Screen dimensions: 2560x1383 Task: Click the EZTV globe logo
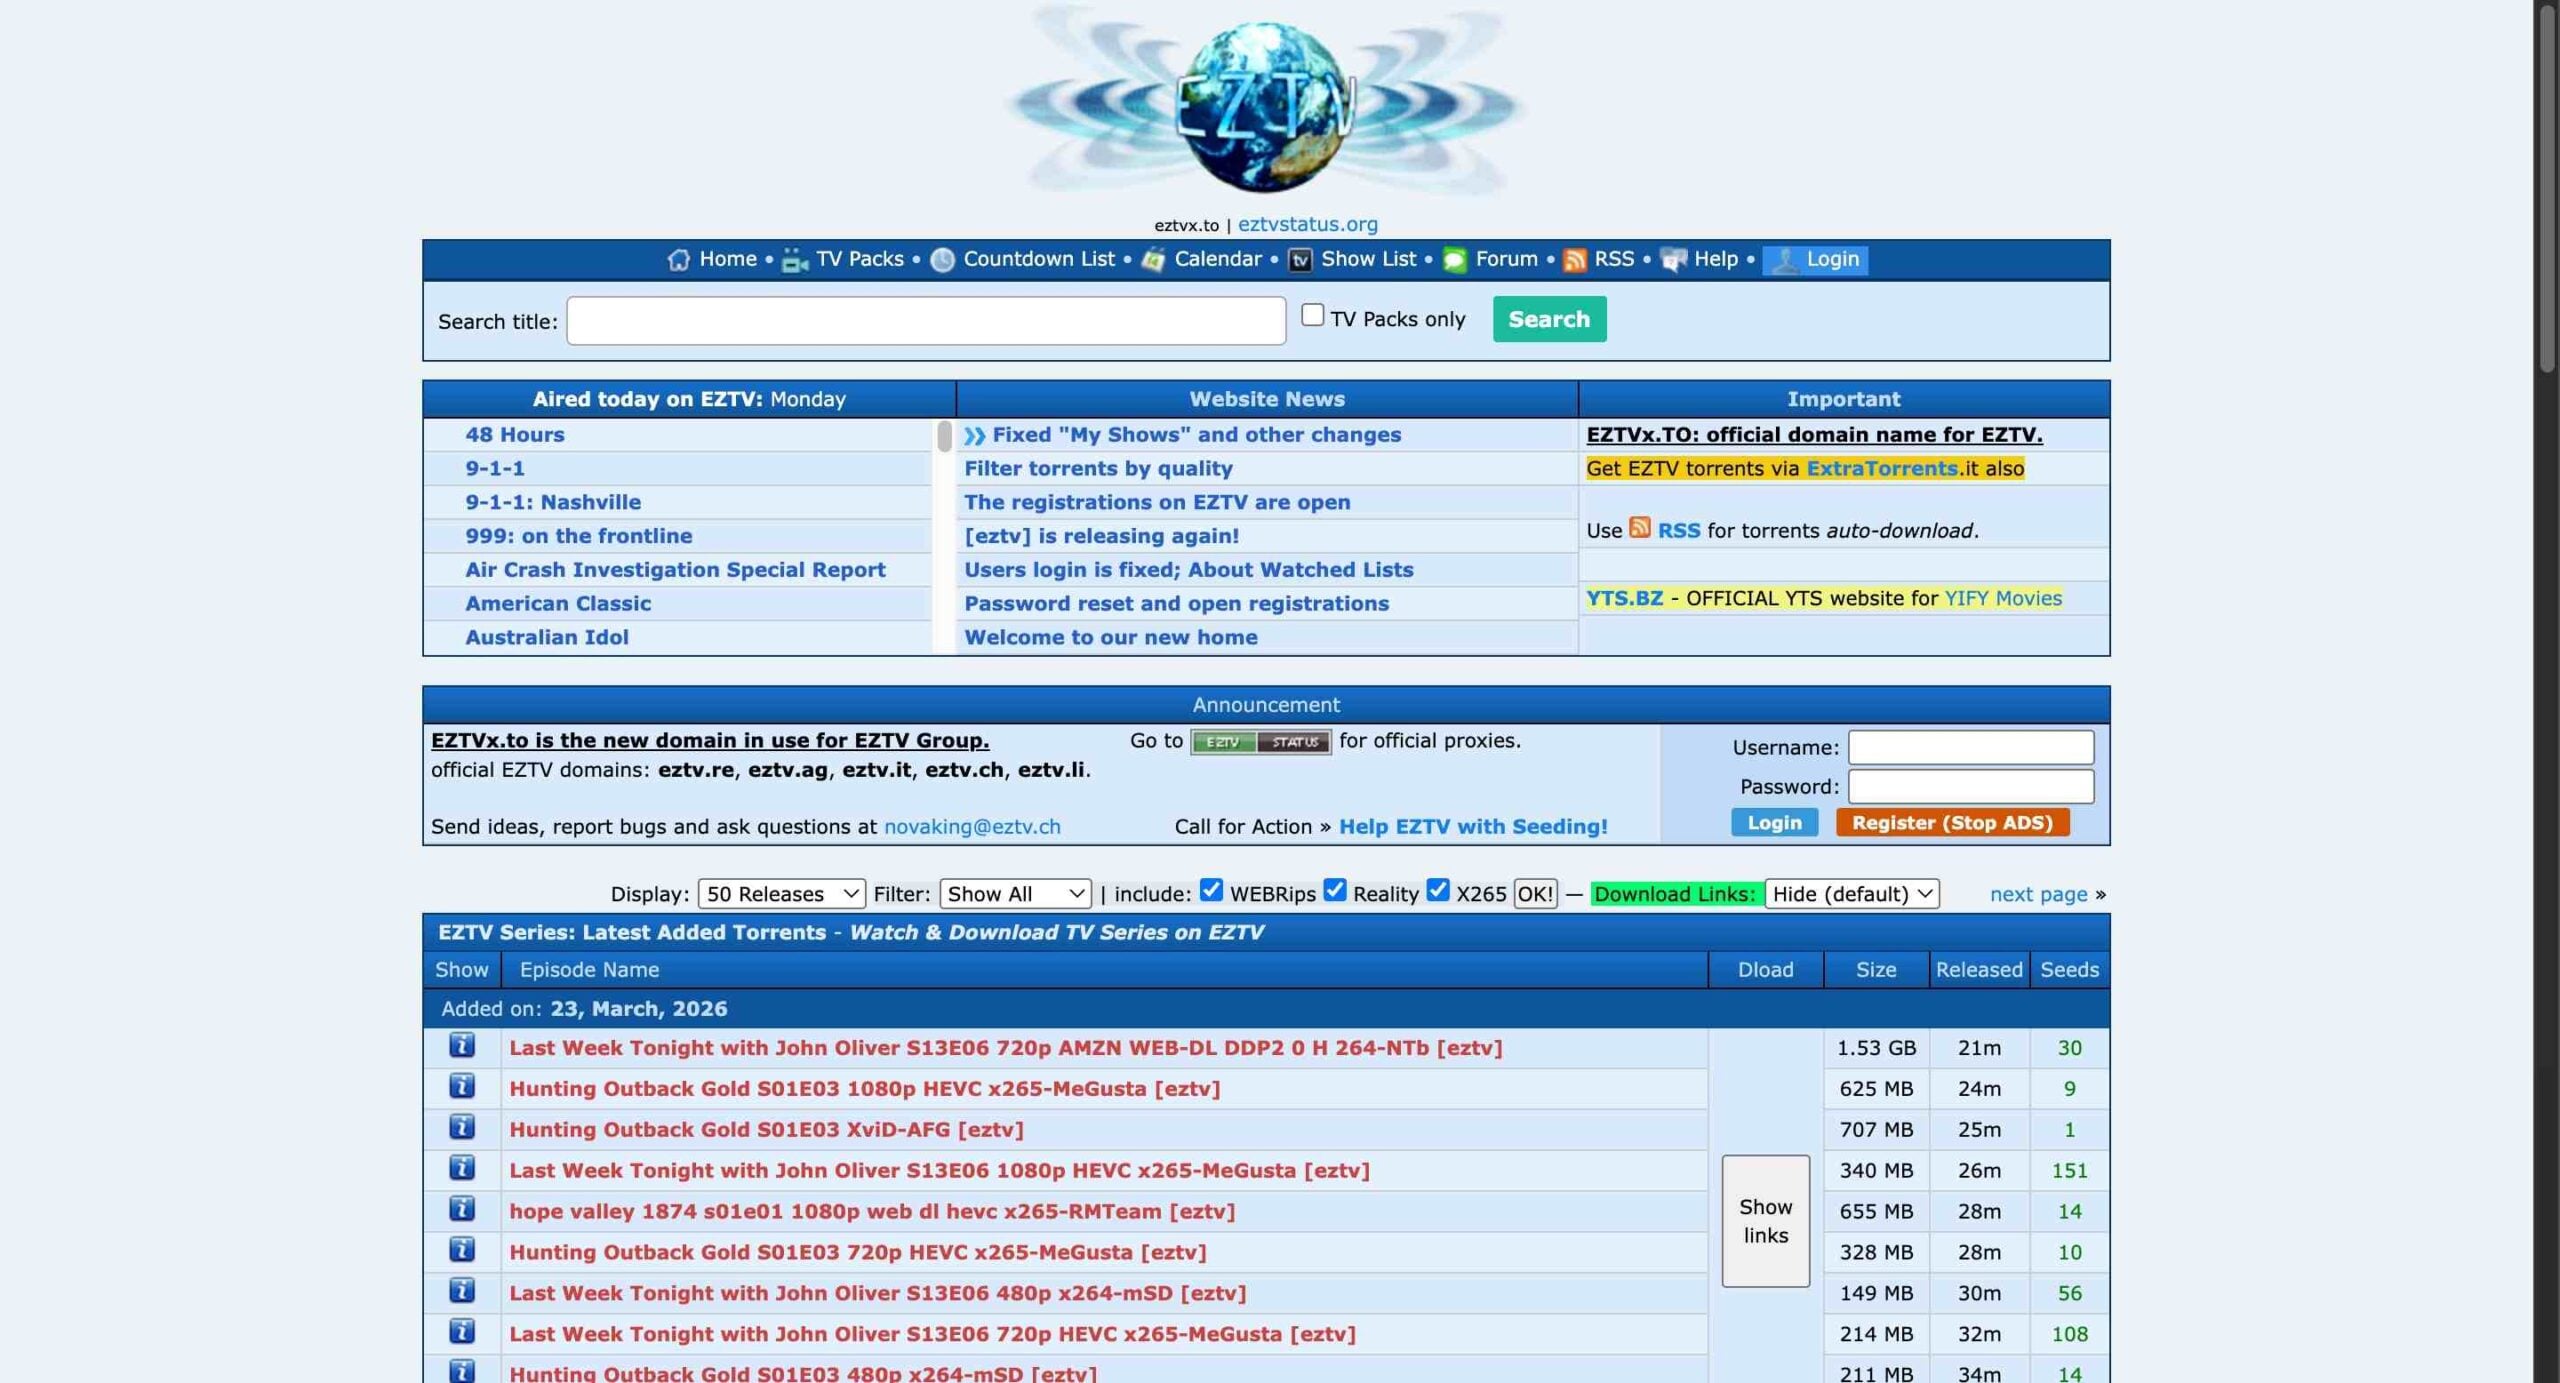(1265, 105)
